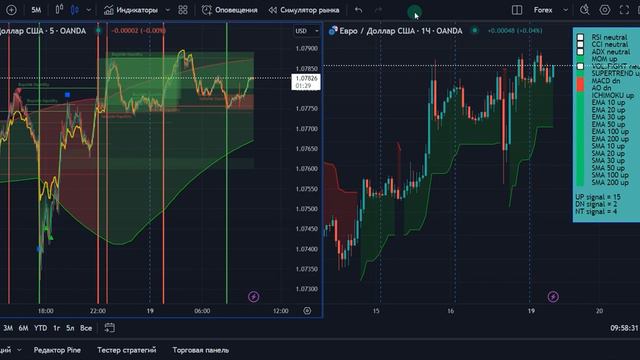Viewport: 640px width, 360px height.
Task: Redo the last action
Action: point(379,10)
